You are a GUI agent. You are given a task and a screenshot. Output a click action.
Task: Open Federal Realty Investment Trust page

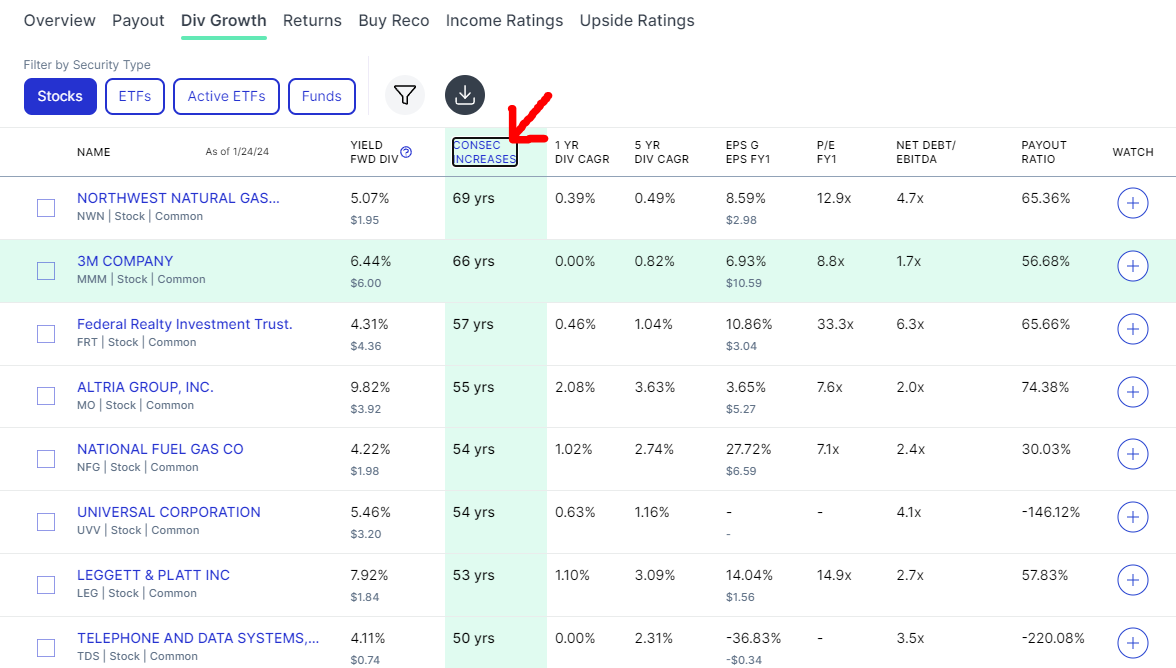pyautogui.click(x=184, y=324)
